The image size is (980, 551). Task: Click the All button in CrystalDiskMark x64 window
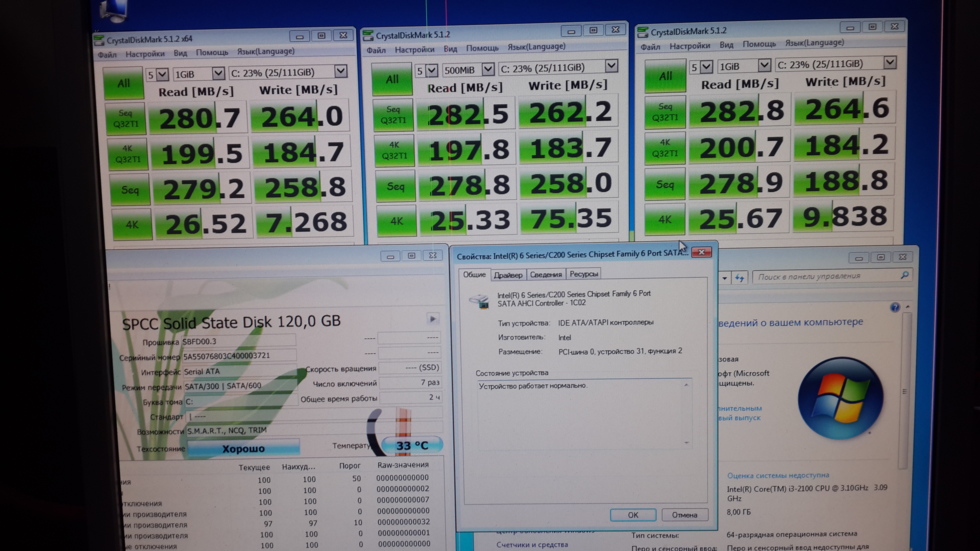coord(123,84)
